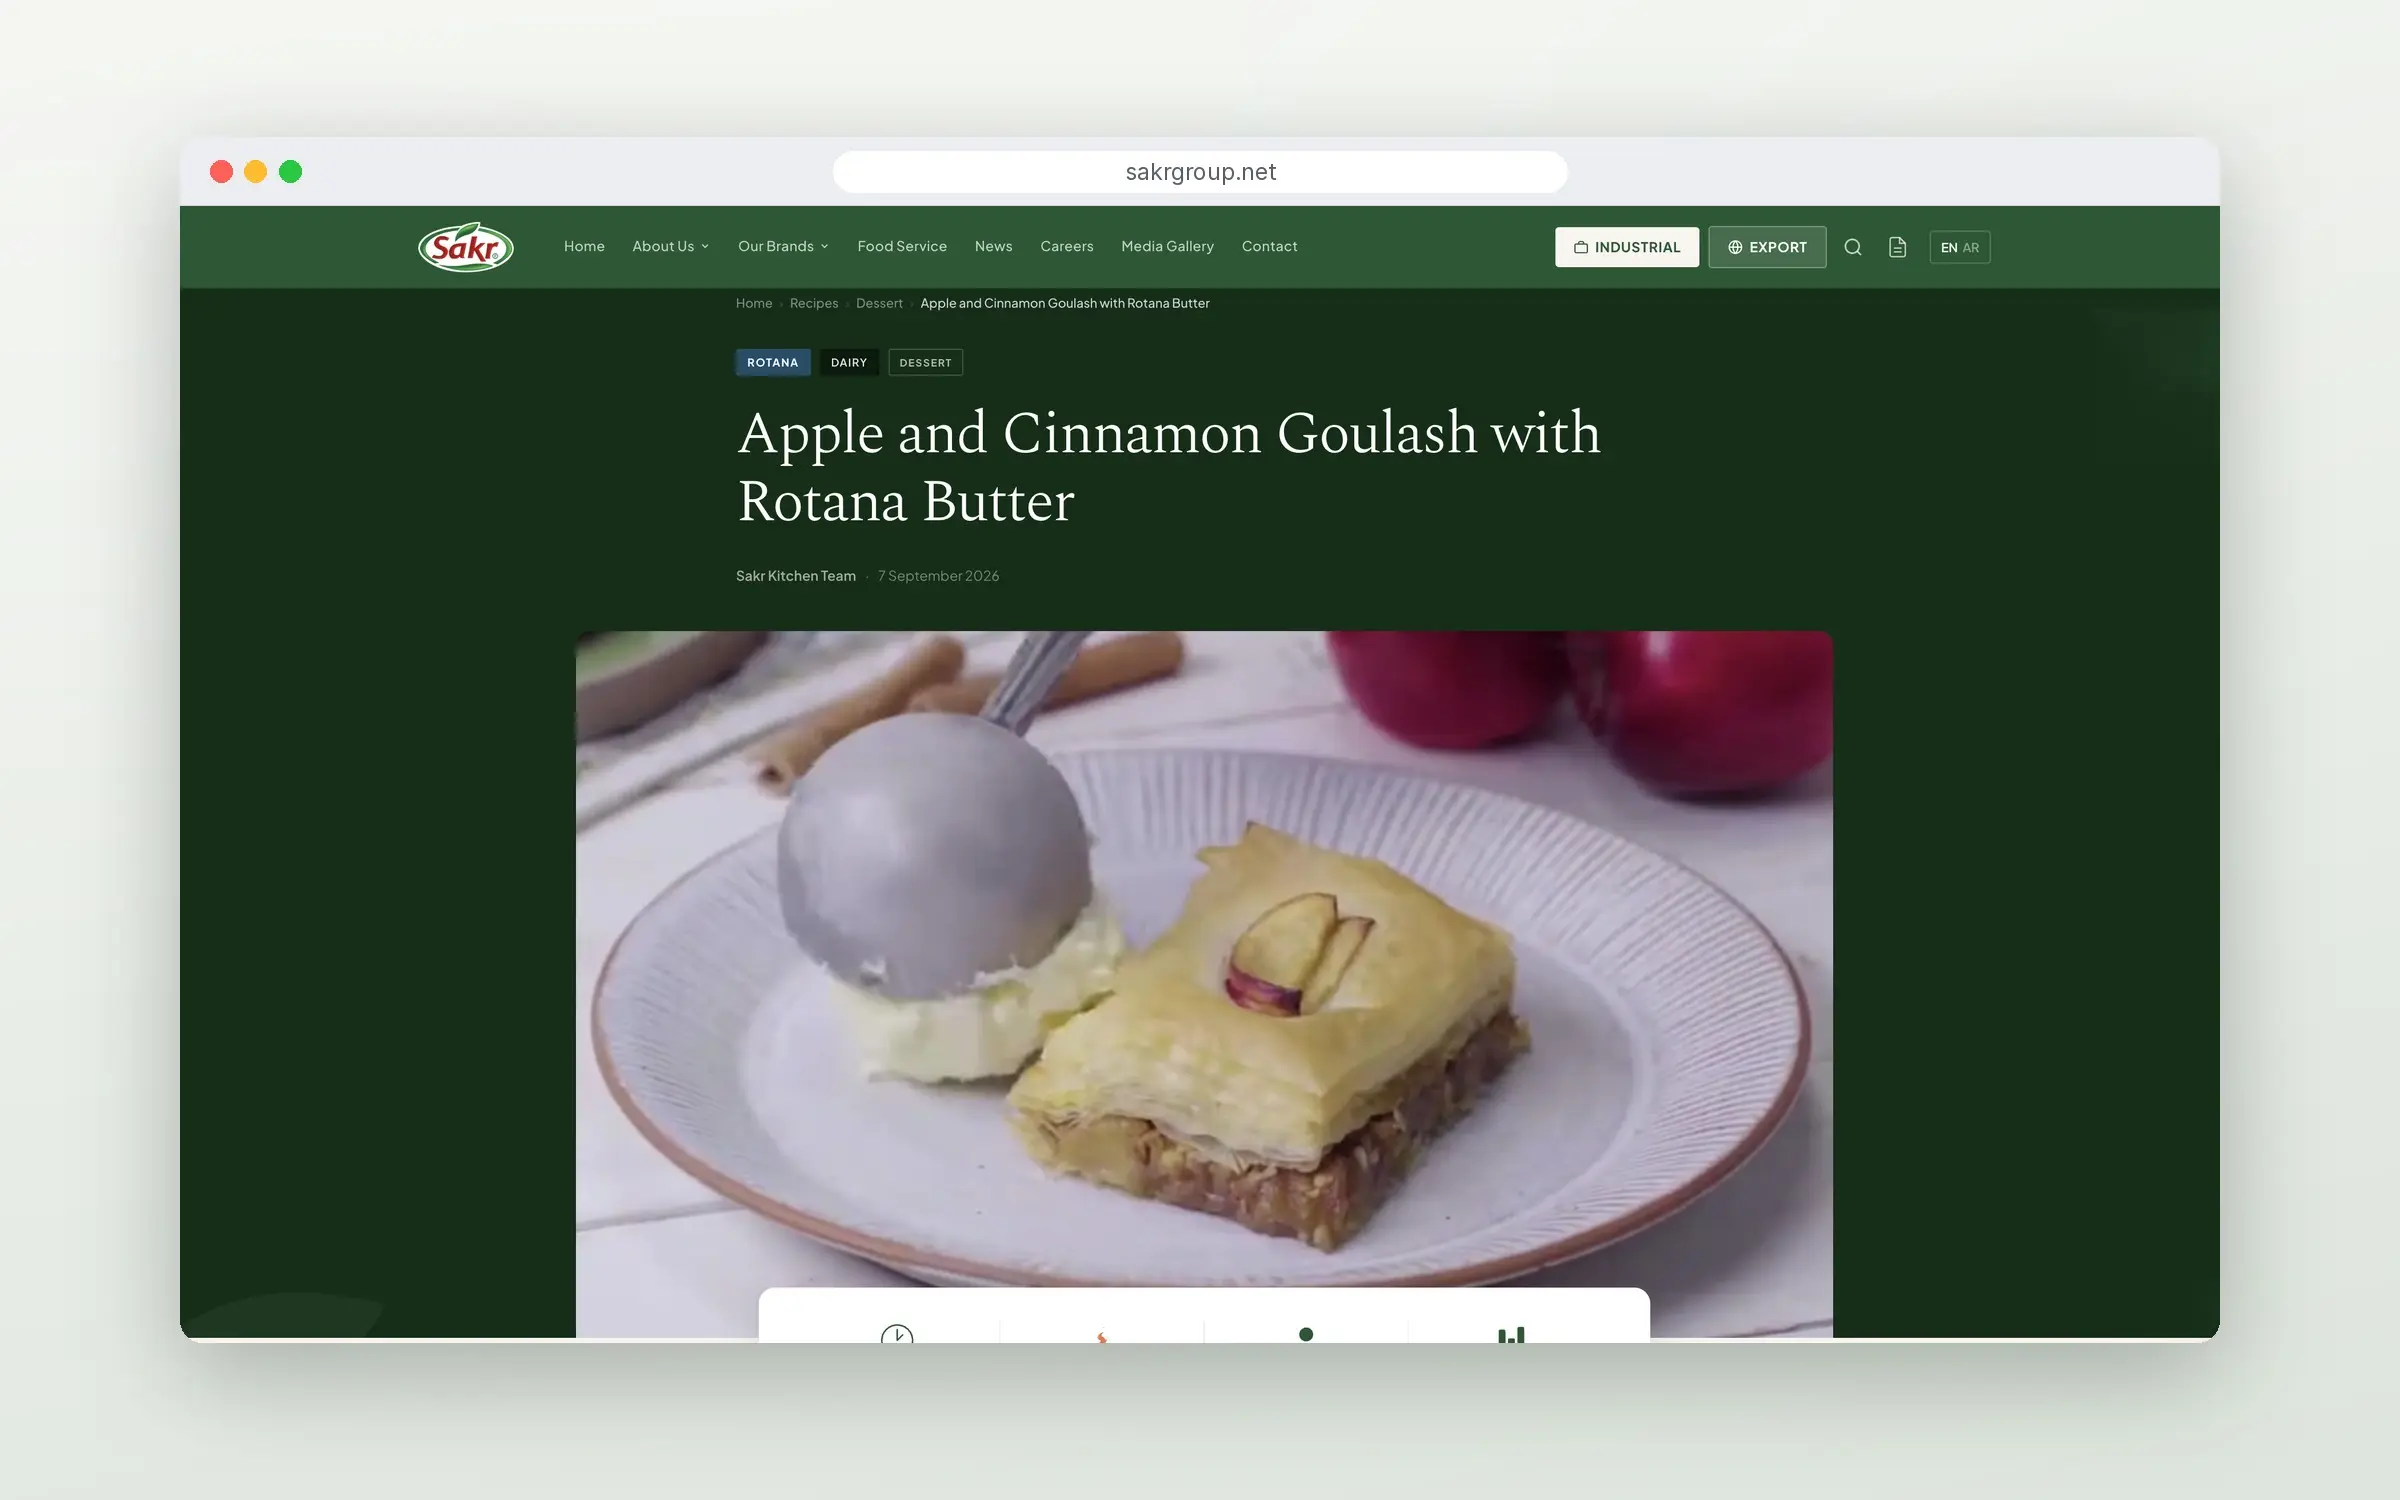Expand the About Us dropdown

(x=670, y=246)
